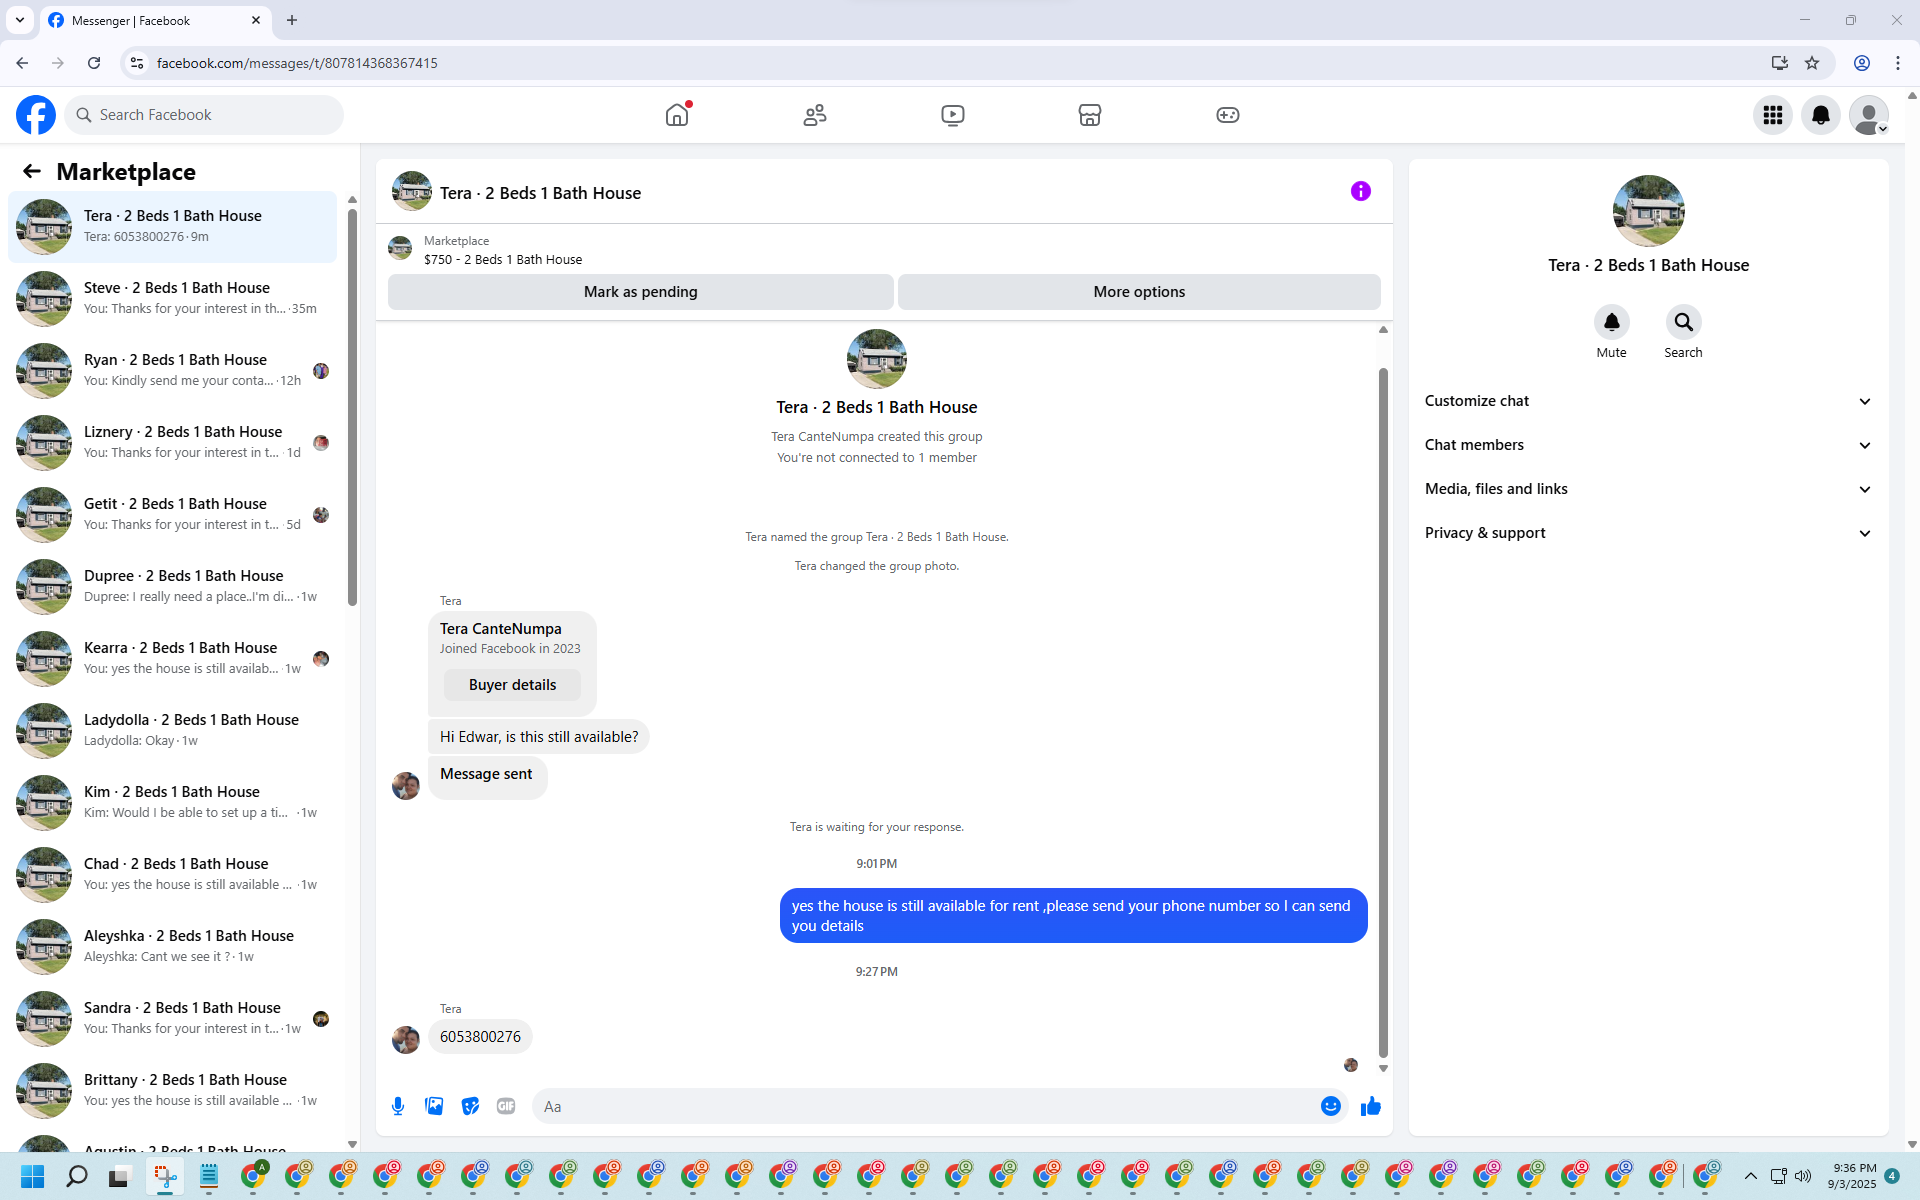Expand the Privacy & support section

click(1648, 533)
